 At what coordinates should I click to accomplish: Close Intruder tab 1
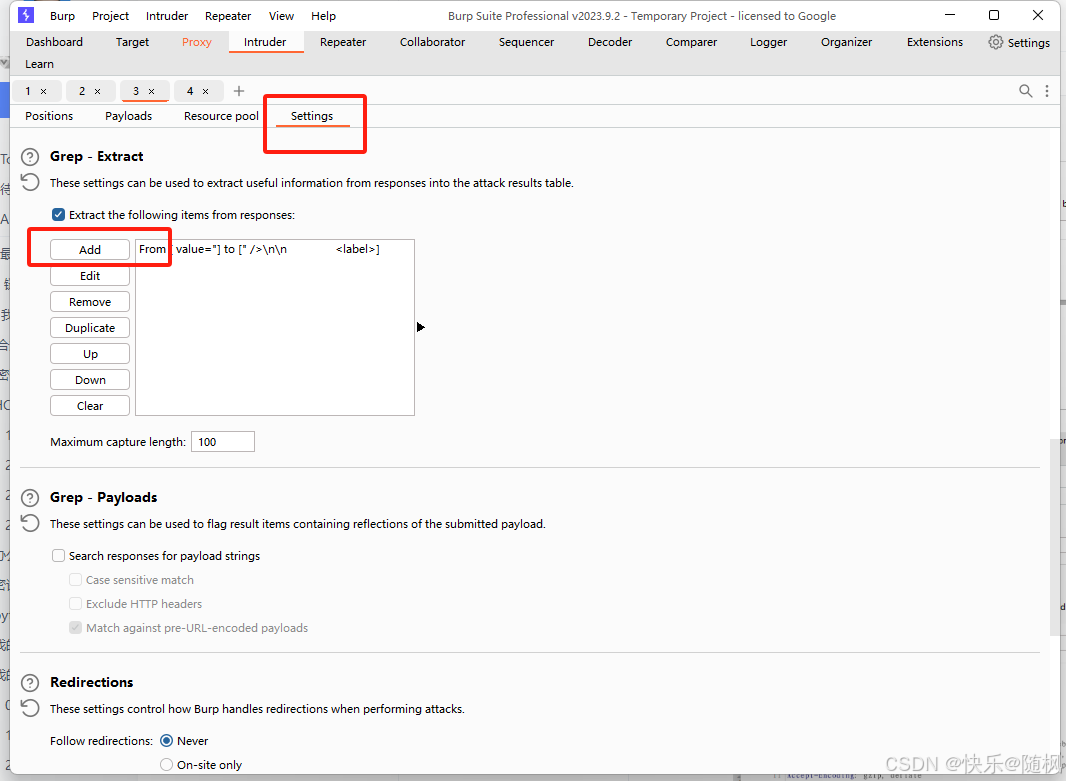[44, 91]
